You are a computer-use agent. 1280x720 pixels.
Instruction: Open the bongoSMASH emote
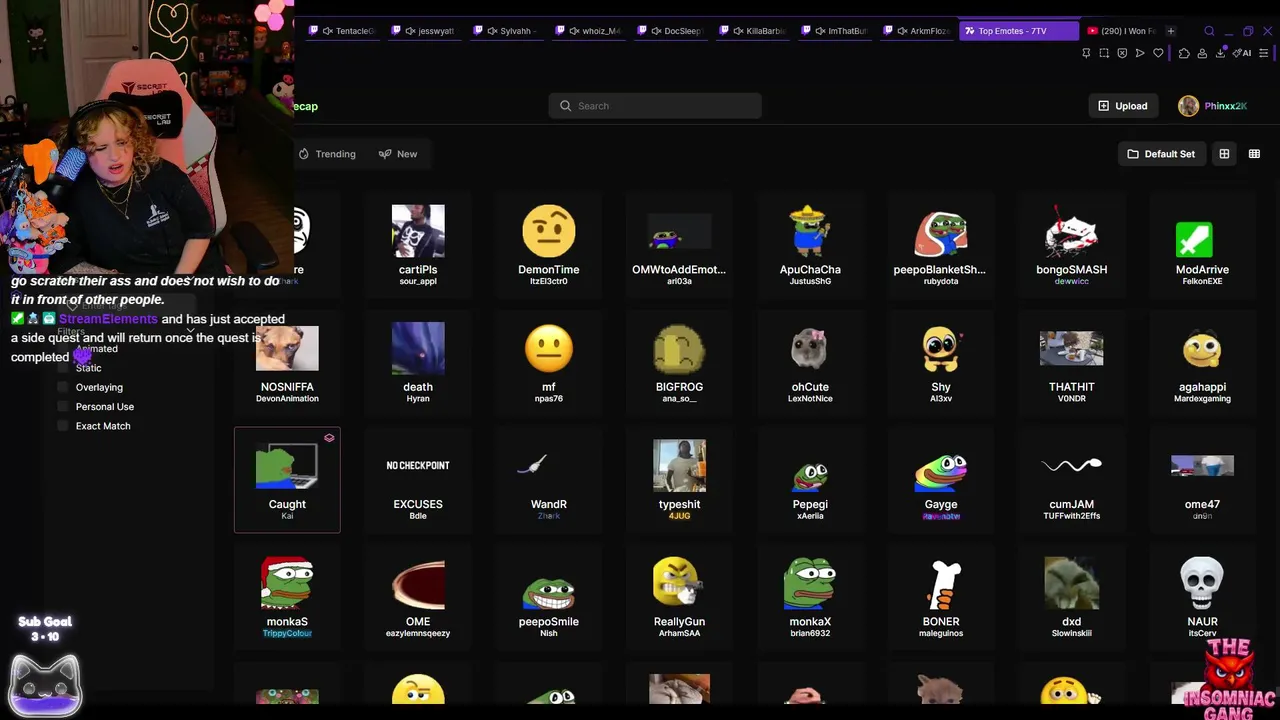pyautogui.click(x=1071, y=244)
